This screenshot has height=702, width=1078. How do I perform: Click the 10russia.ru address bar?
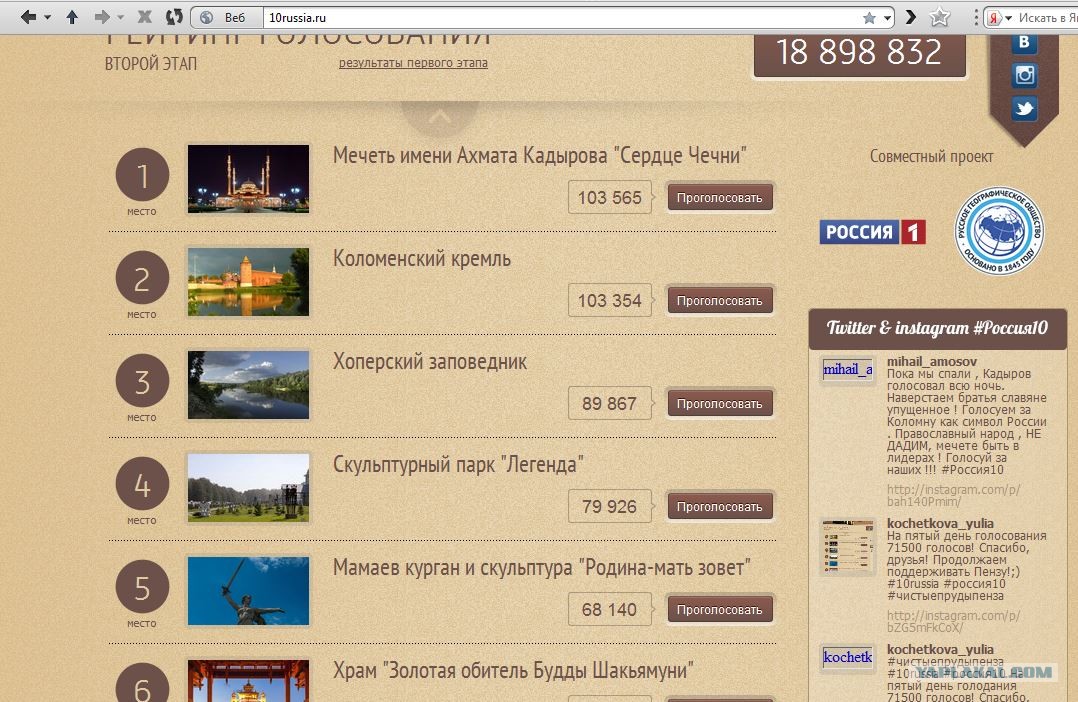pyautogui.click(x=560, y=17)
